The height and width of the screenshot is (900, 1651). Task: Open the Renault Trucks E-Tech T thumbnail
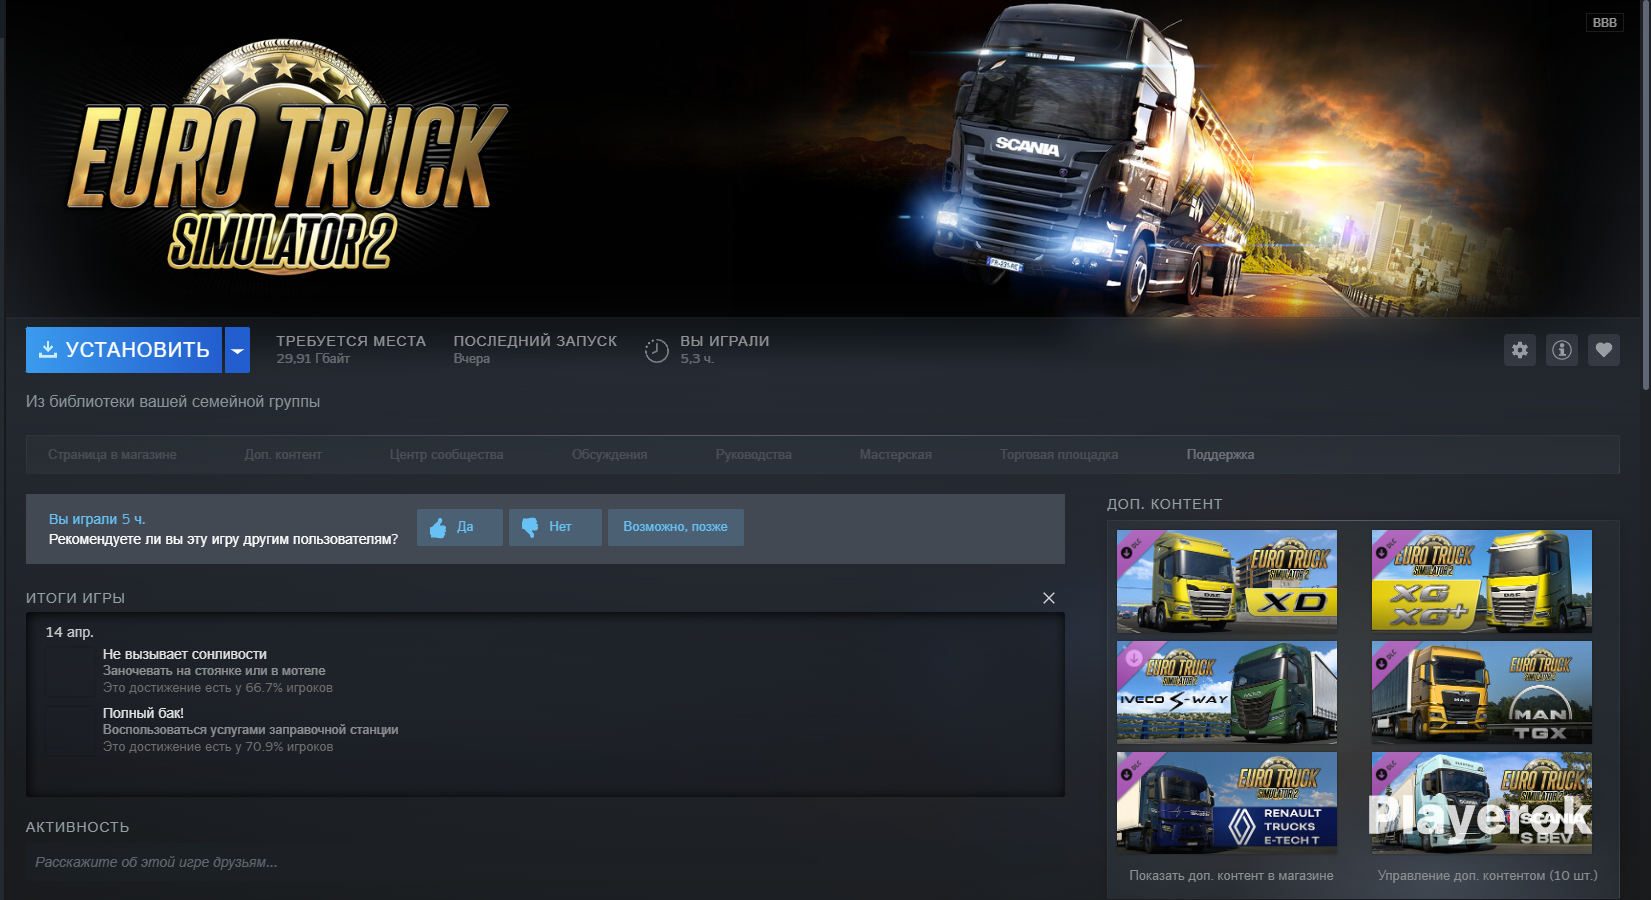[1227, 803]
